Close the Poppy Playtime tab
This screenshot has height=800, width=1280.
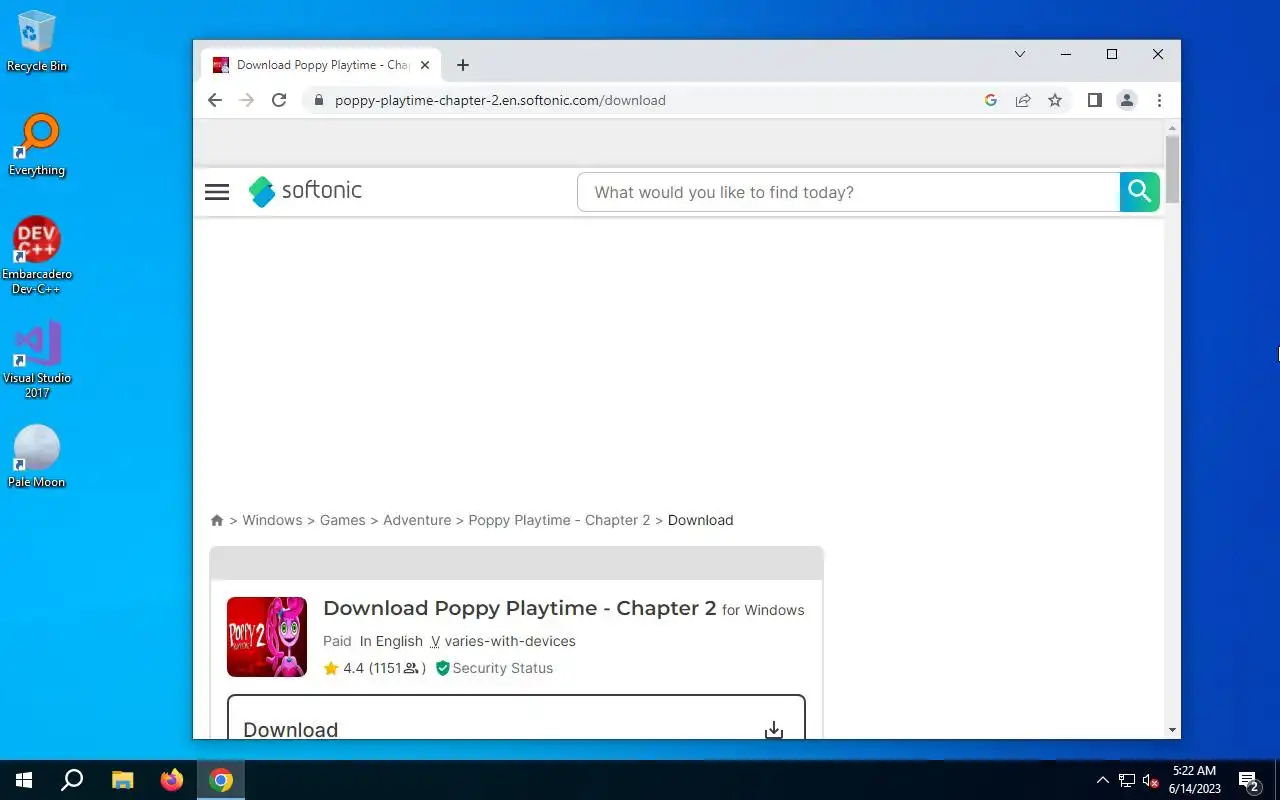pos(425,65)
